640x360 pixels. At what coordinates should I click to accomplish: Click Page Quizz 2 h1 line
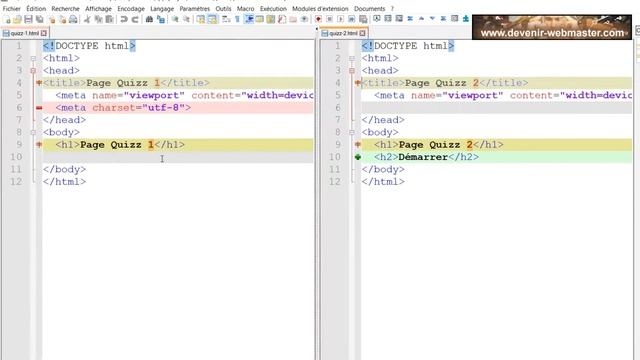point(496,145)
